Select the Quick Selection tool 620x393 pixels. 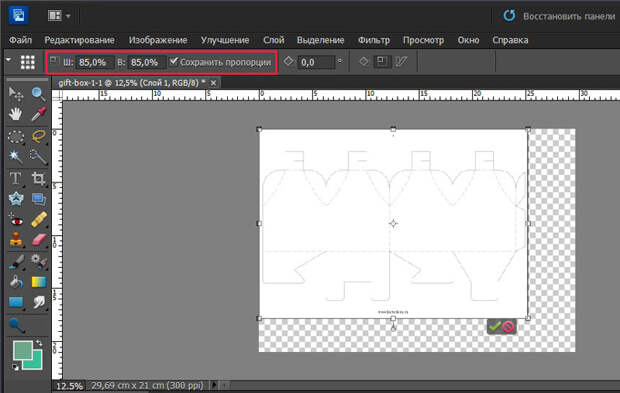click(38, 157)
